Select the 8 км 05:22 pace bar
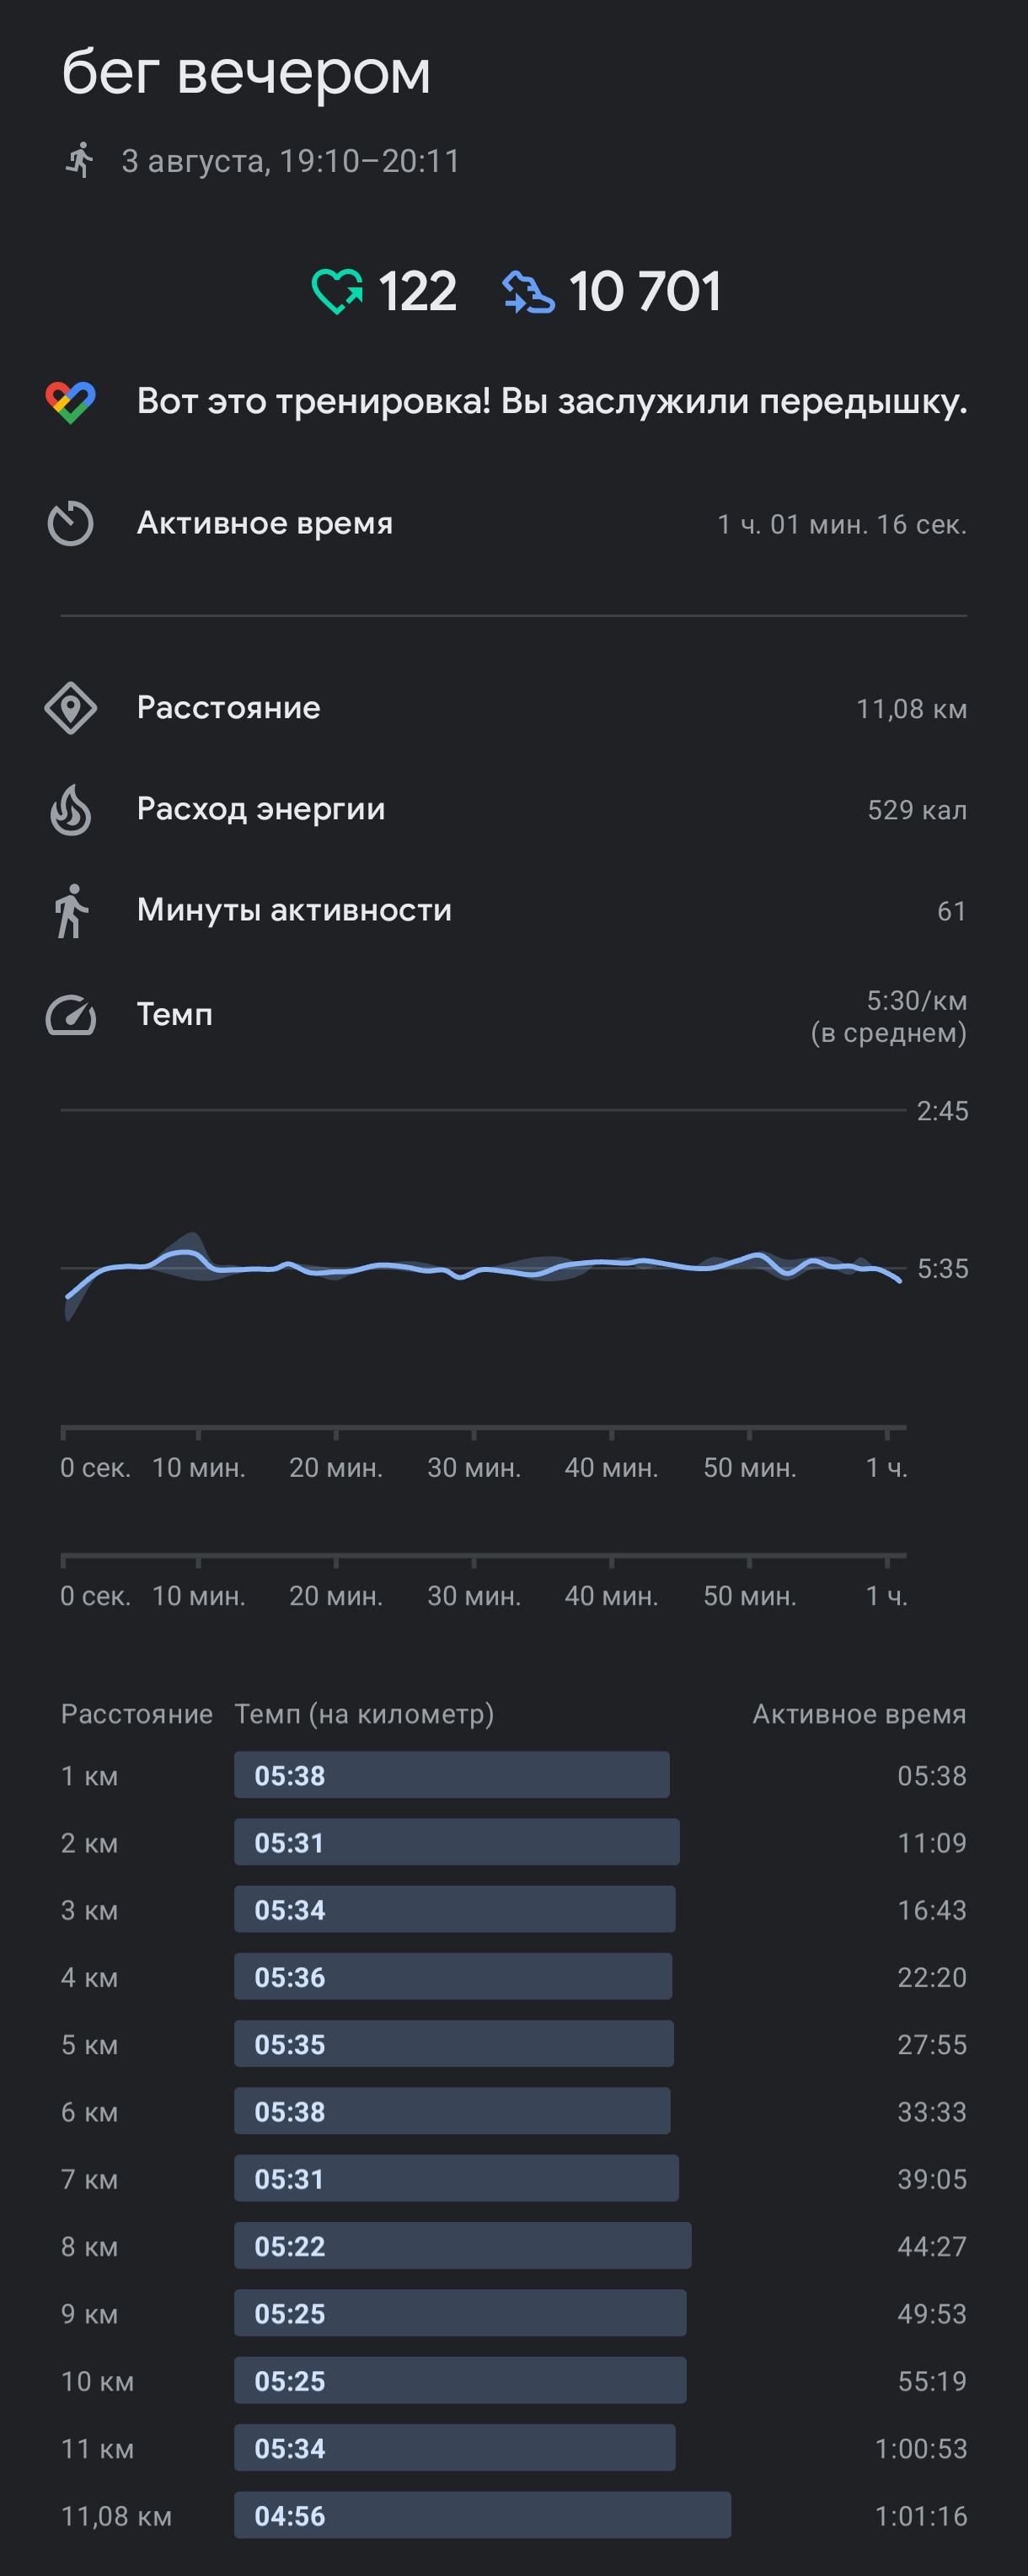 [463, 2246]
